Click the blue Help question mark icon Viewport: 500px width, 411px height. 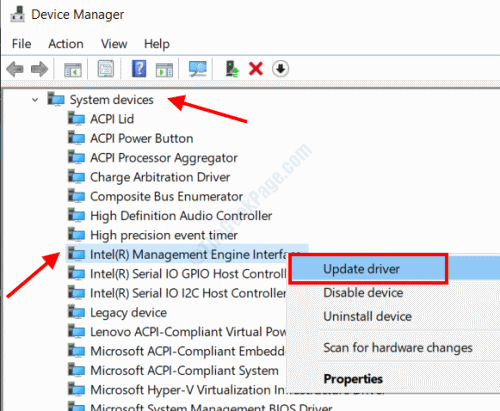139,69
